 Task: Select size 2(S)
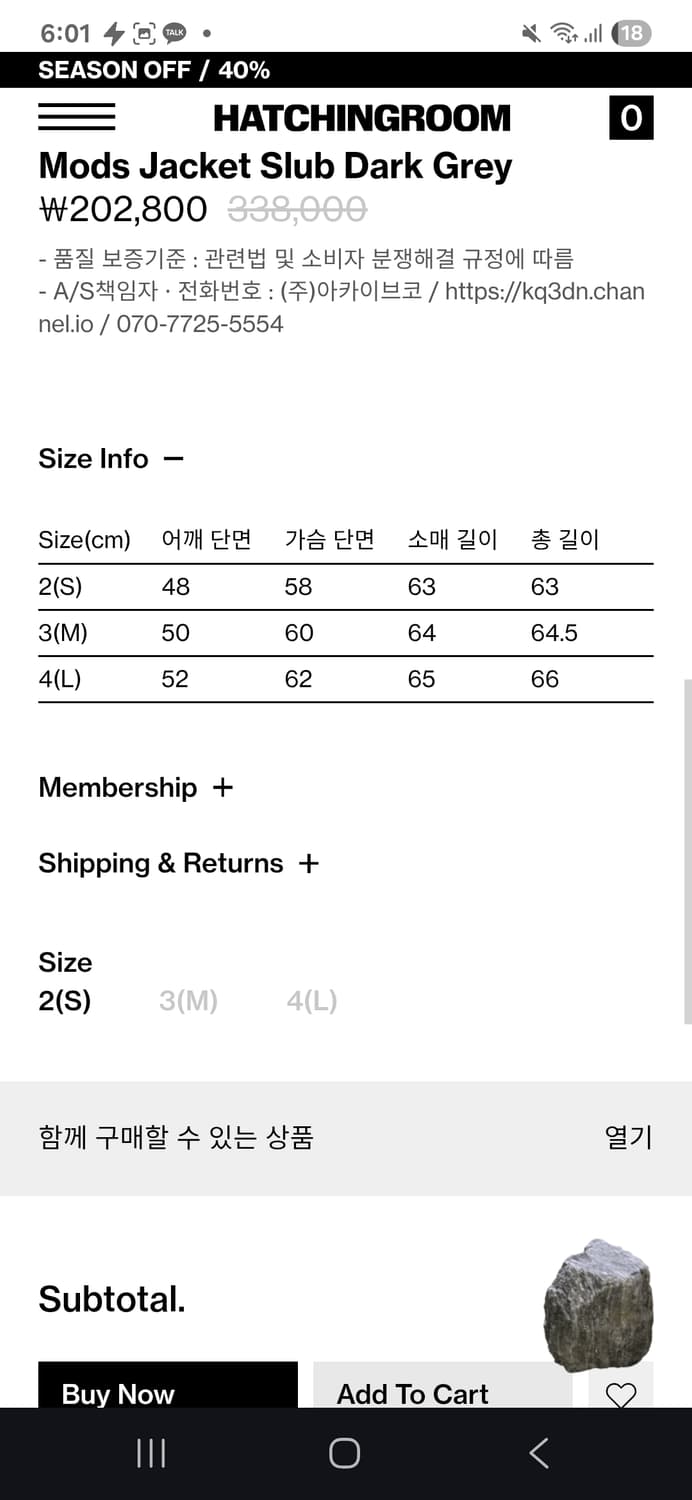click(65, 1001)
